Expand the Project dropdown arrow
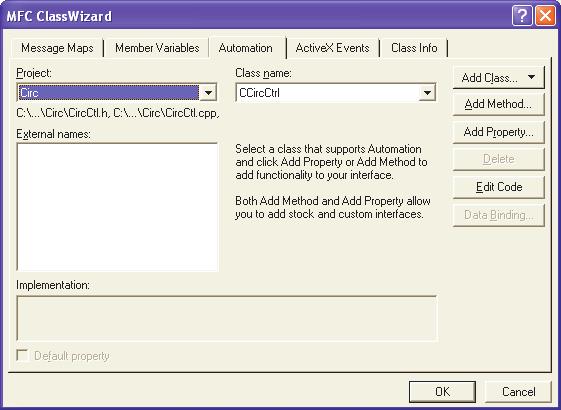Viewport: 561px width, 410px height. click(208, 93)
